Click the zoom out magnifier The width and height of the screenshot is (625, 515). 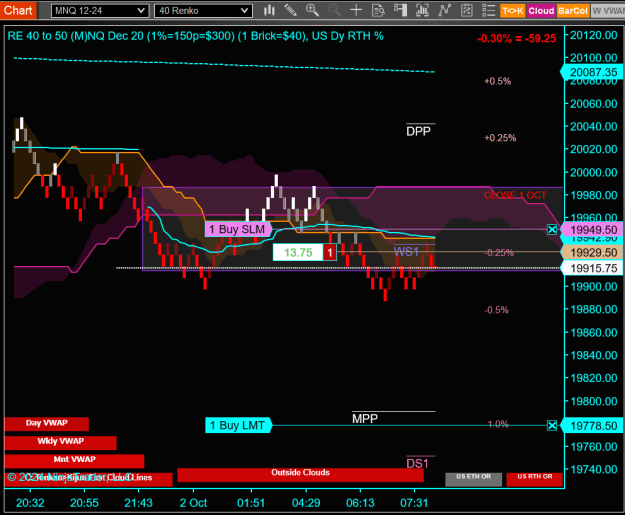[x=334, y=10]
